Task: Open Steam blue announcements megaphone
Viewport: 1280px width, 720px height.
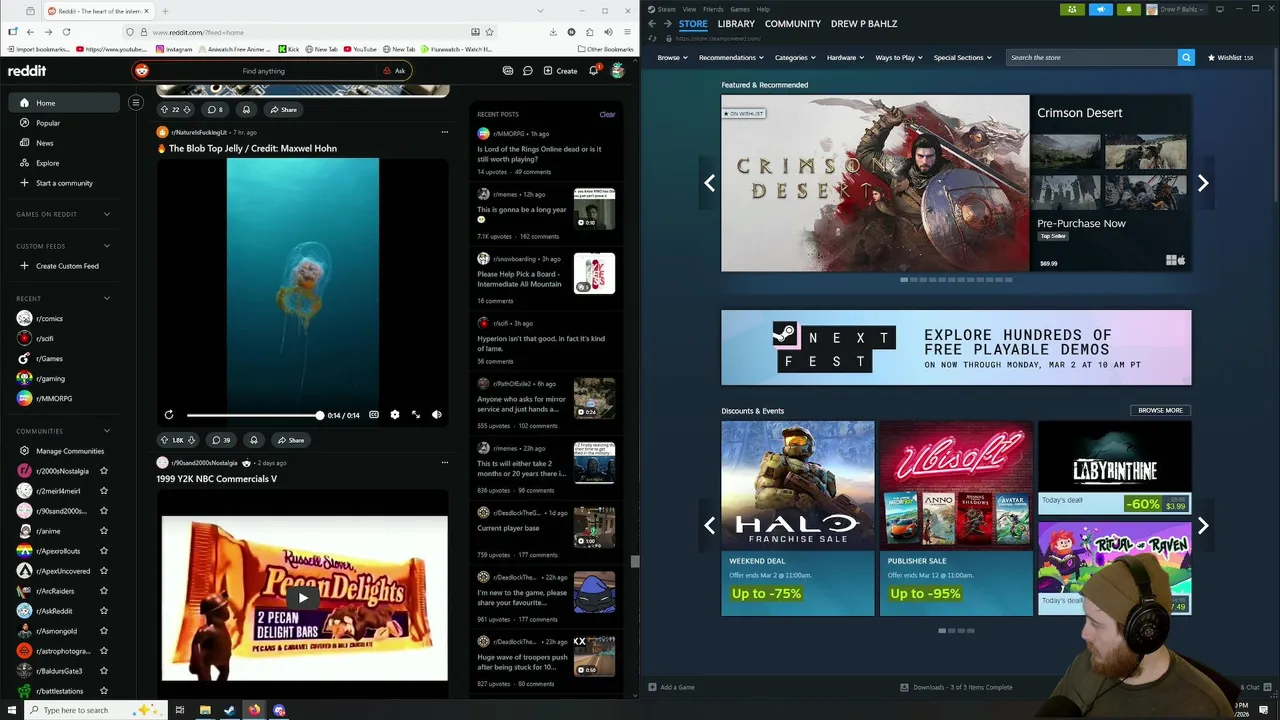Action: [1101, 9]
